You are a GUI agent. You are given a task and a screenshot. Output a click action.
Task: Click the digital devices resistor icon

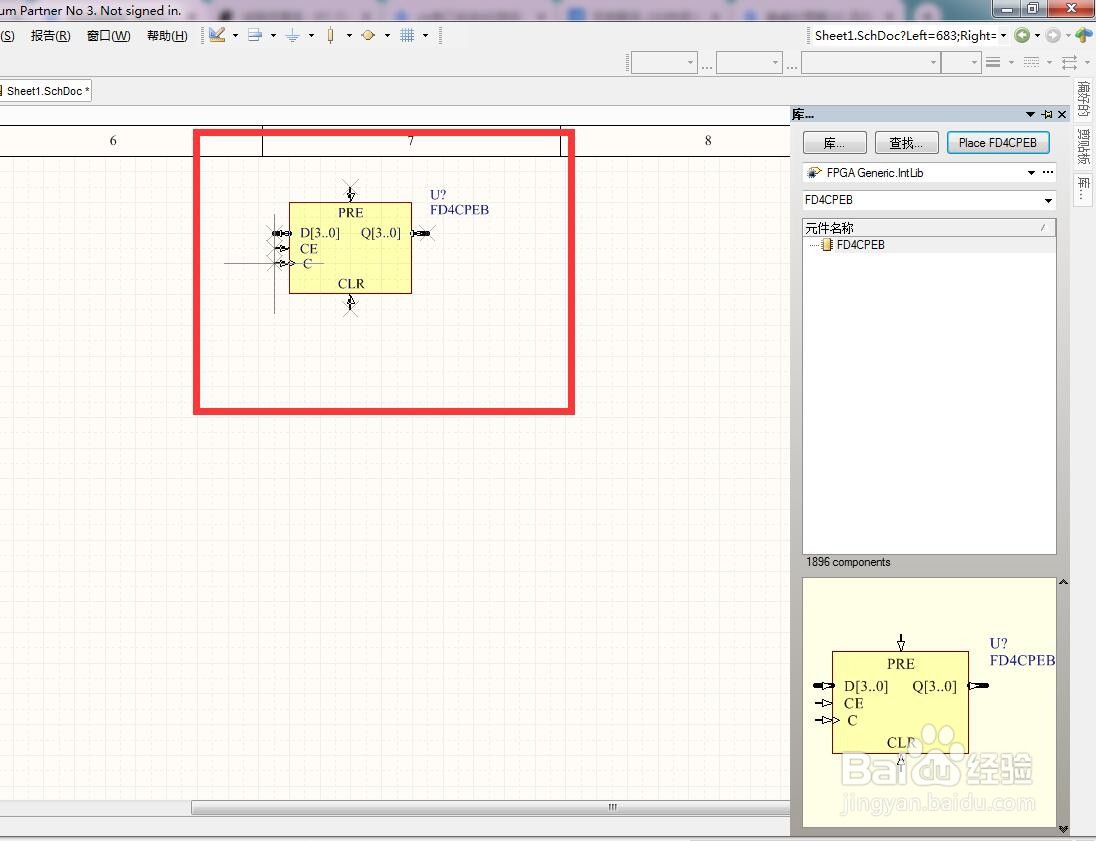click(331, 35)
